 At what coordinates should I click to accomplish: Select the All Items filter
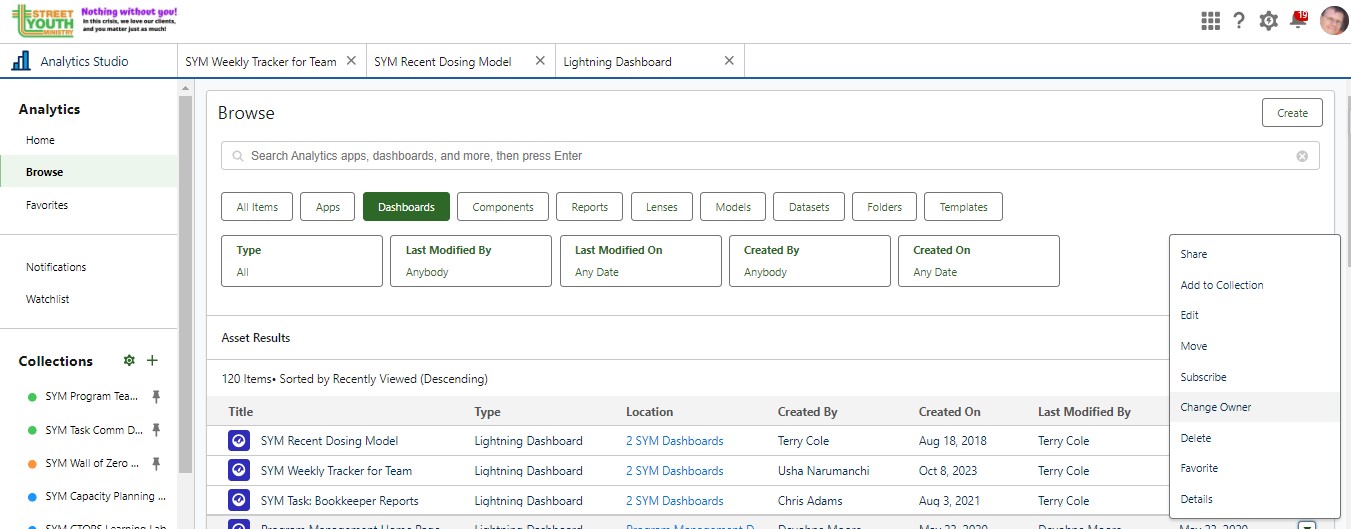257,207
